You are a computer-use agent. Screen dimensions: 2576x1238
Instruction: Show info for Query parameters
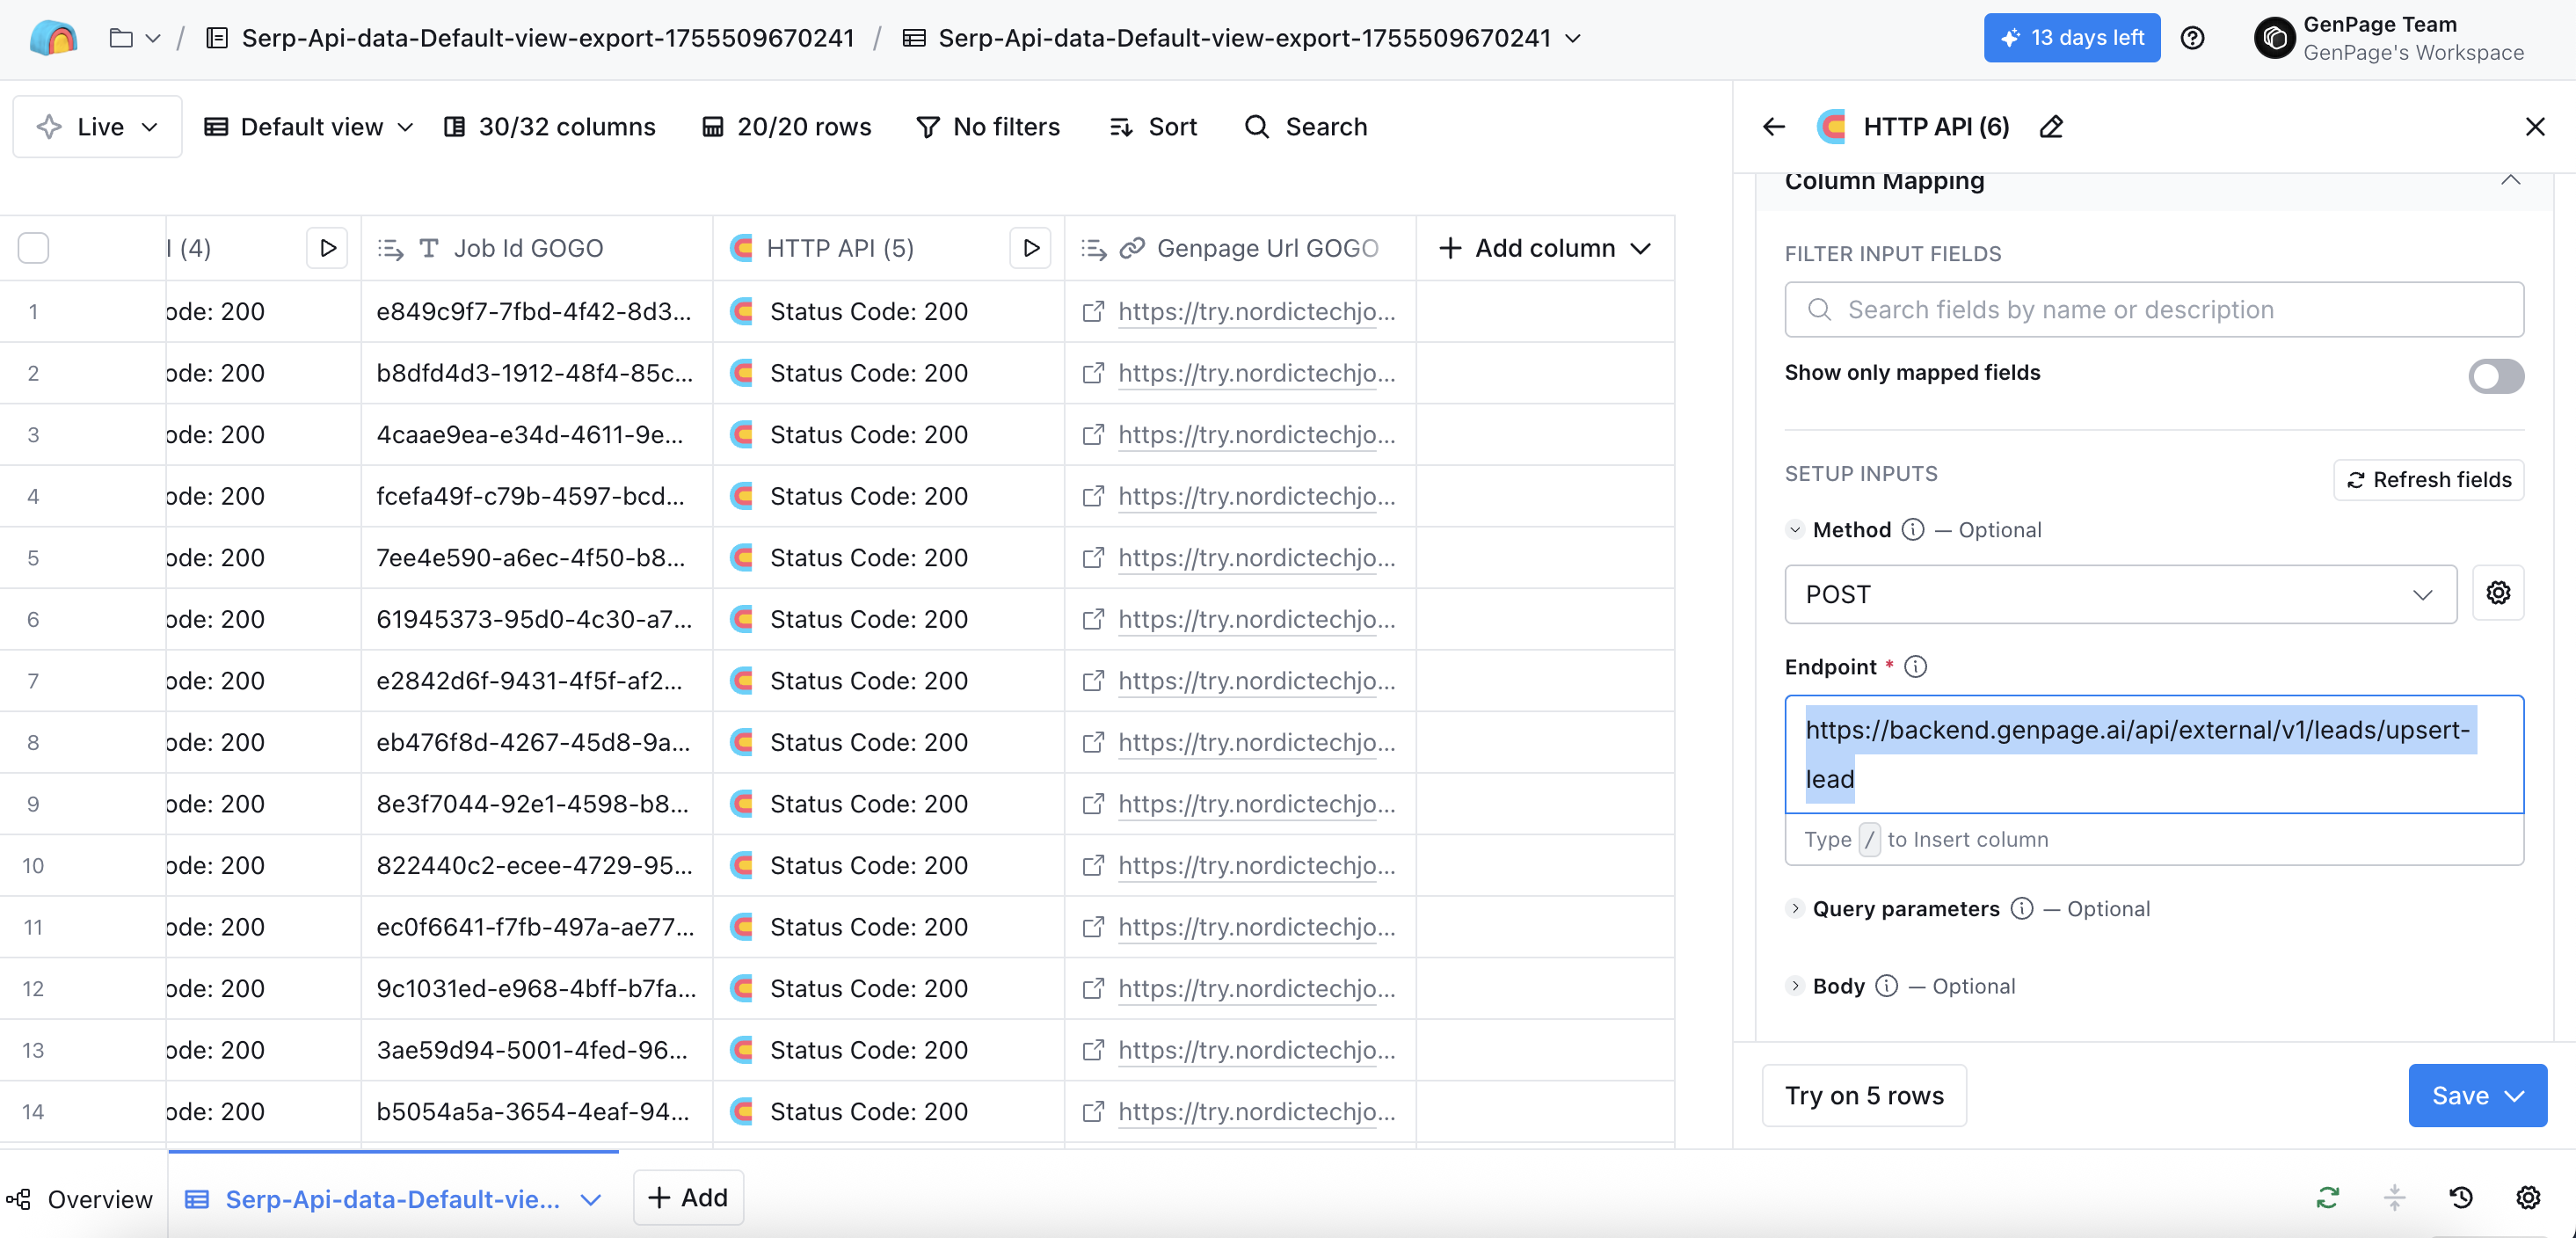pyautogui.click(x=2021, y=908)
